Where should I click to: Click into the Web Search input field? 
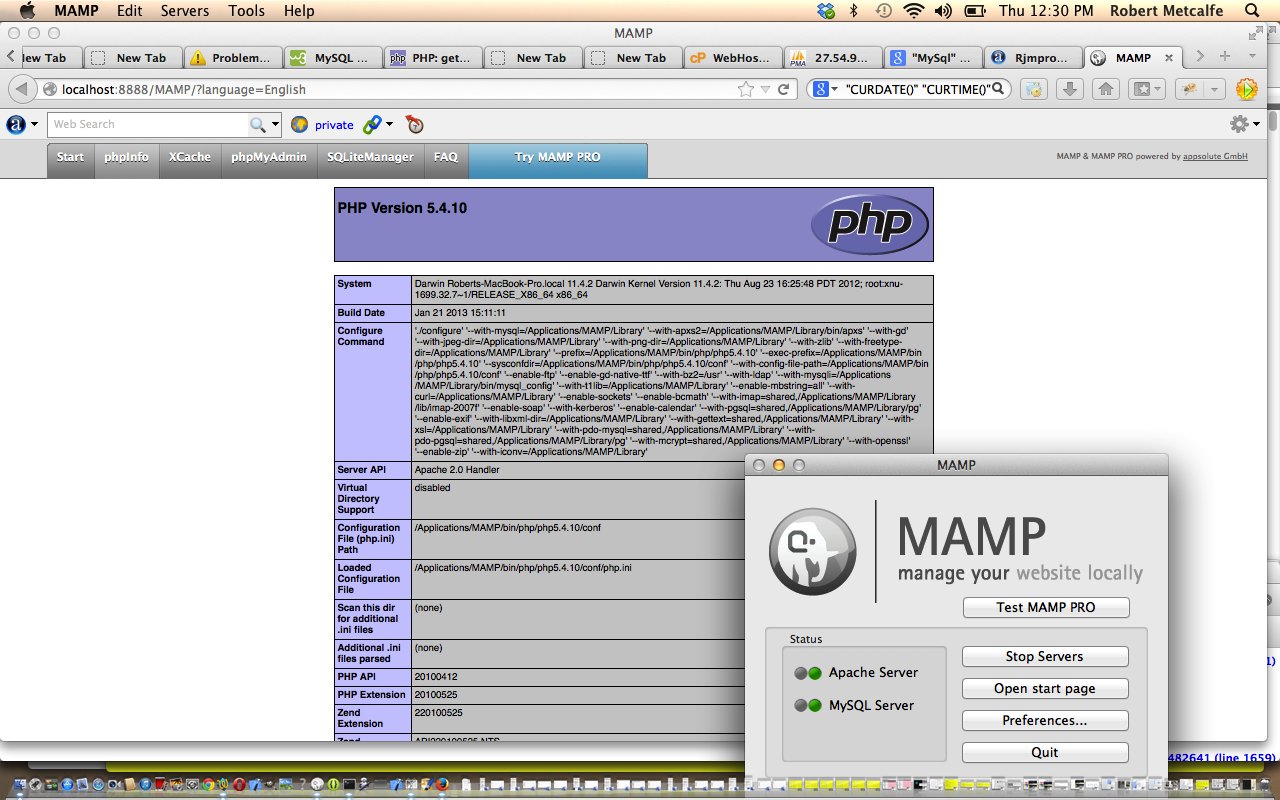(x=148, y=124)
